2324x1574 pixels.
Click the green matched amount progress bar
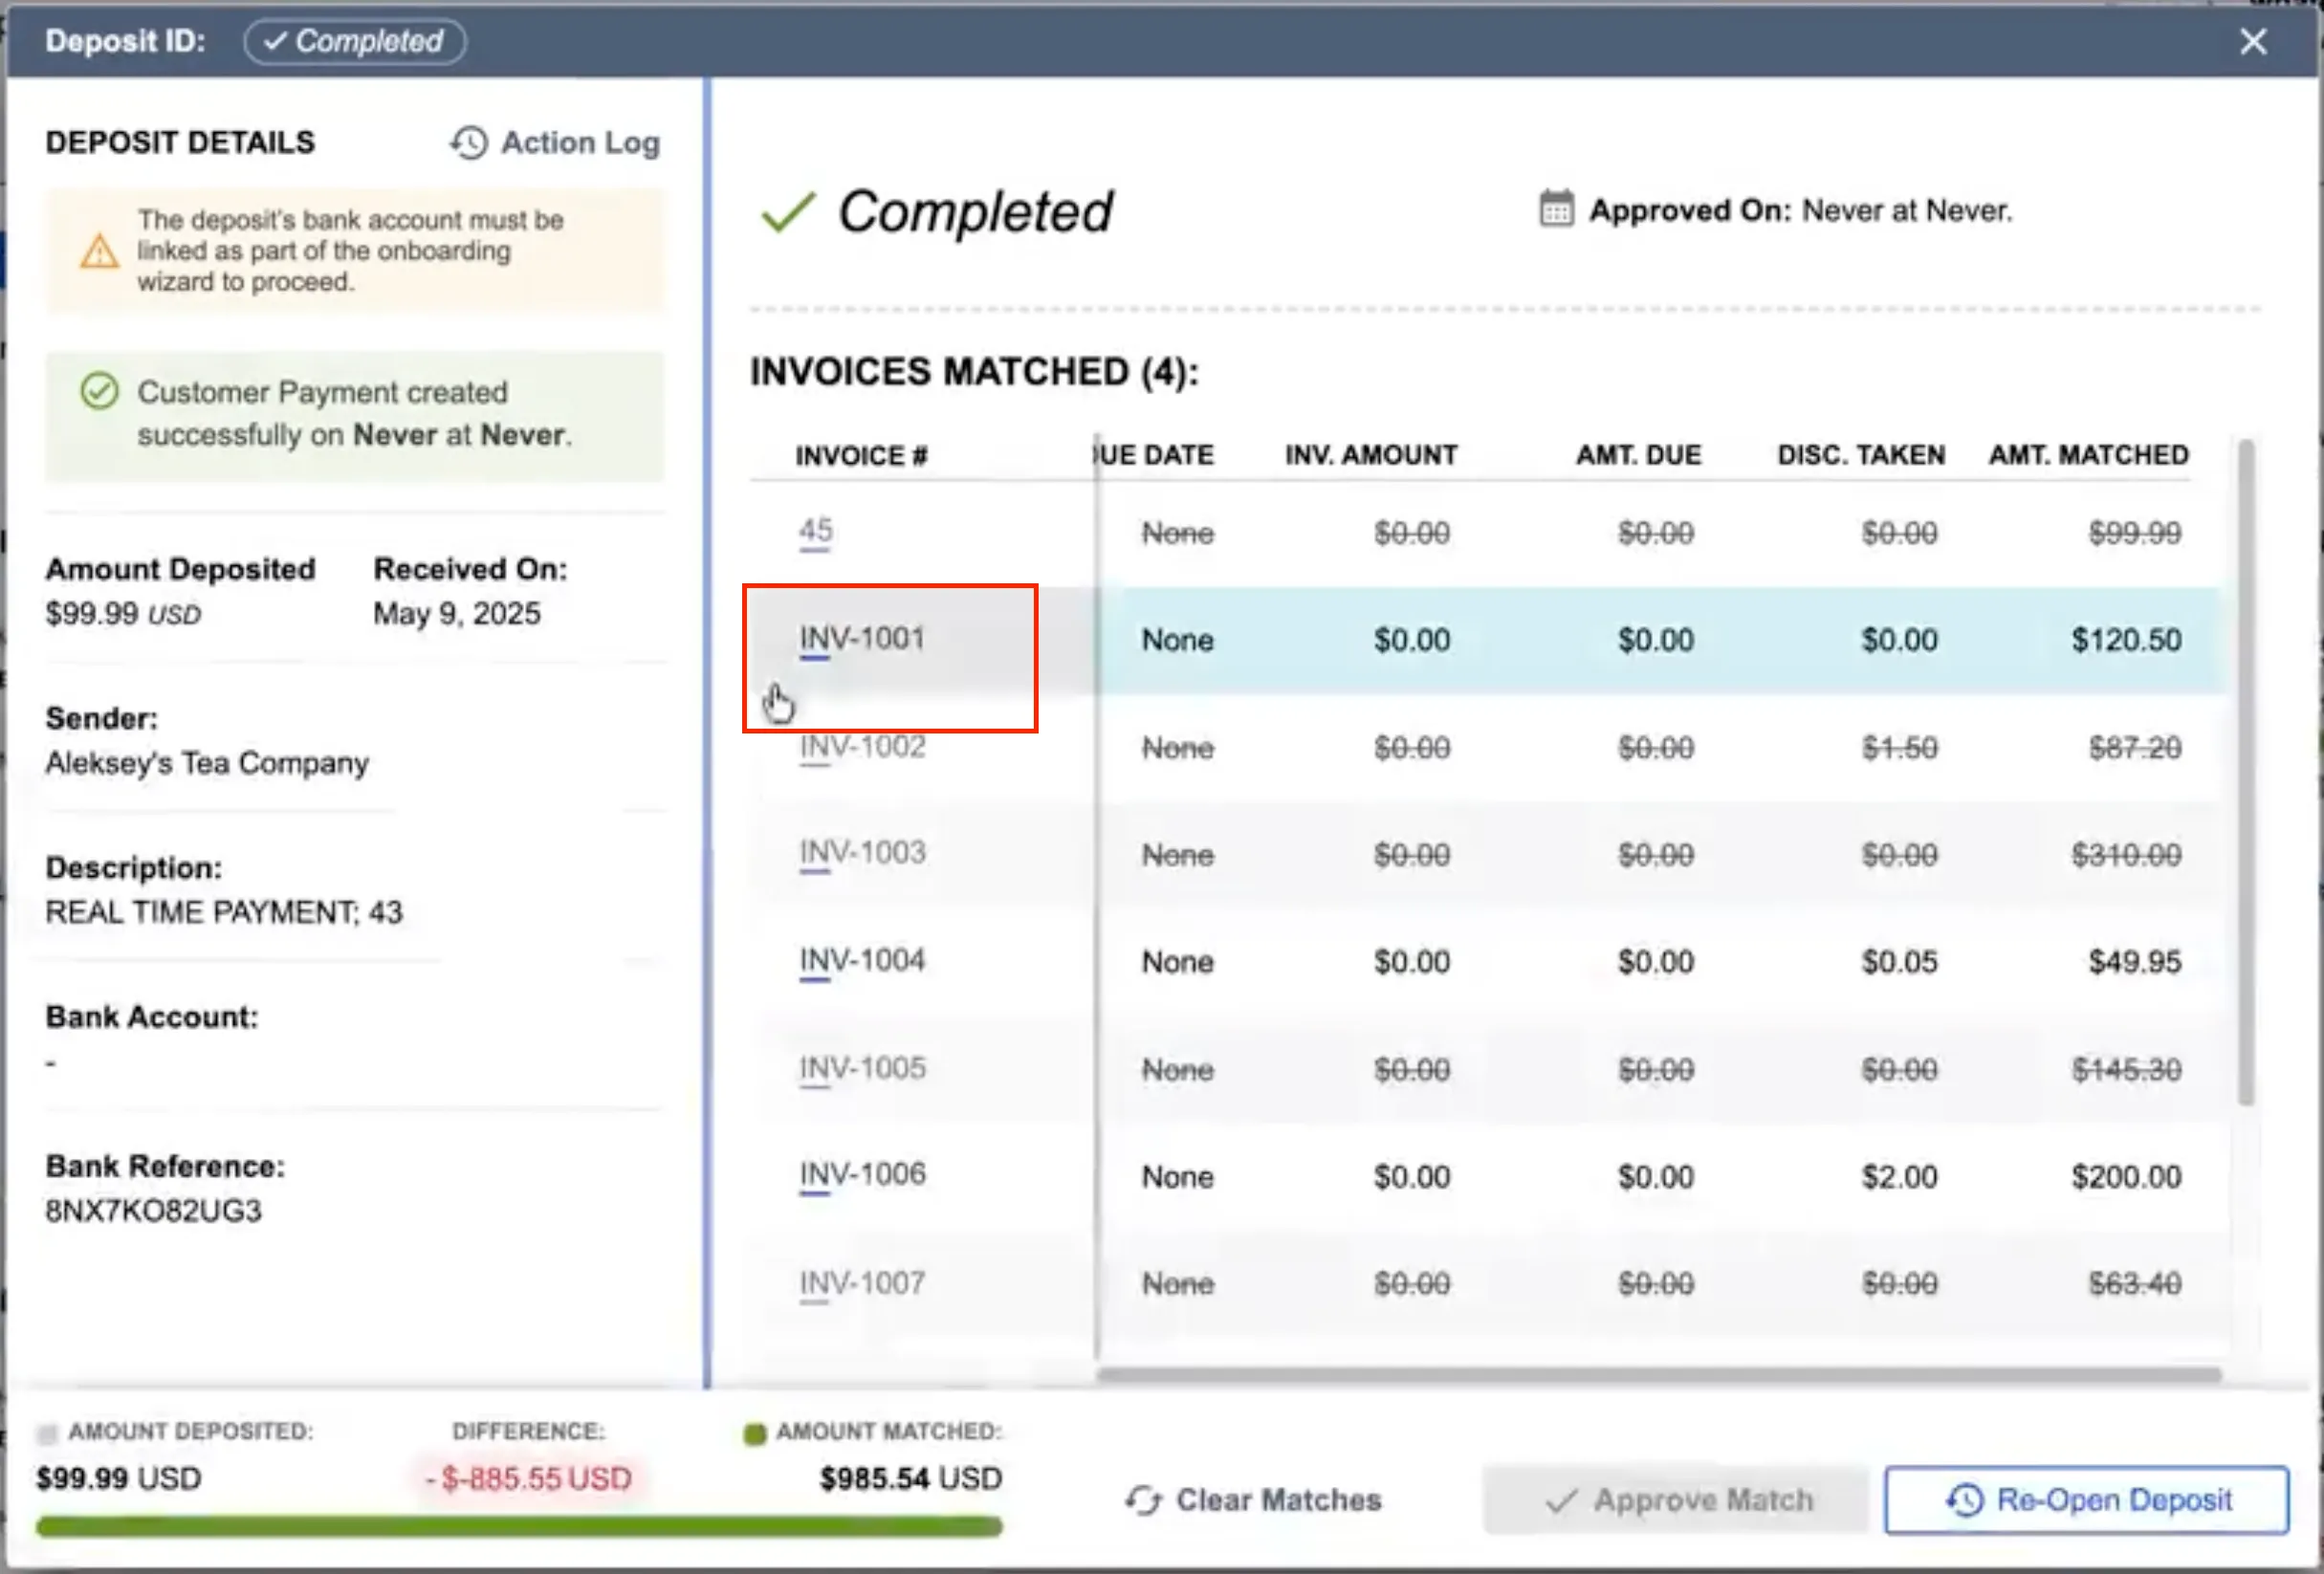tap(519, 1527)
